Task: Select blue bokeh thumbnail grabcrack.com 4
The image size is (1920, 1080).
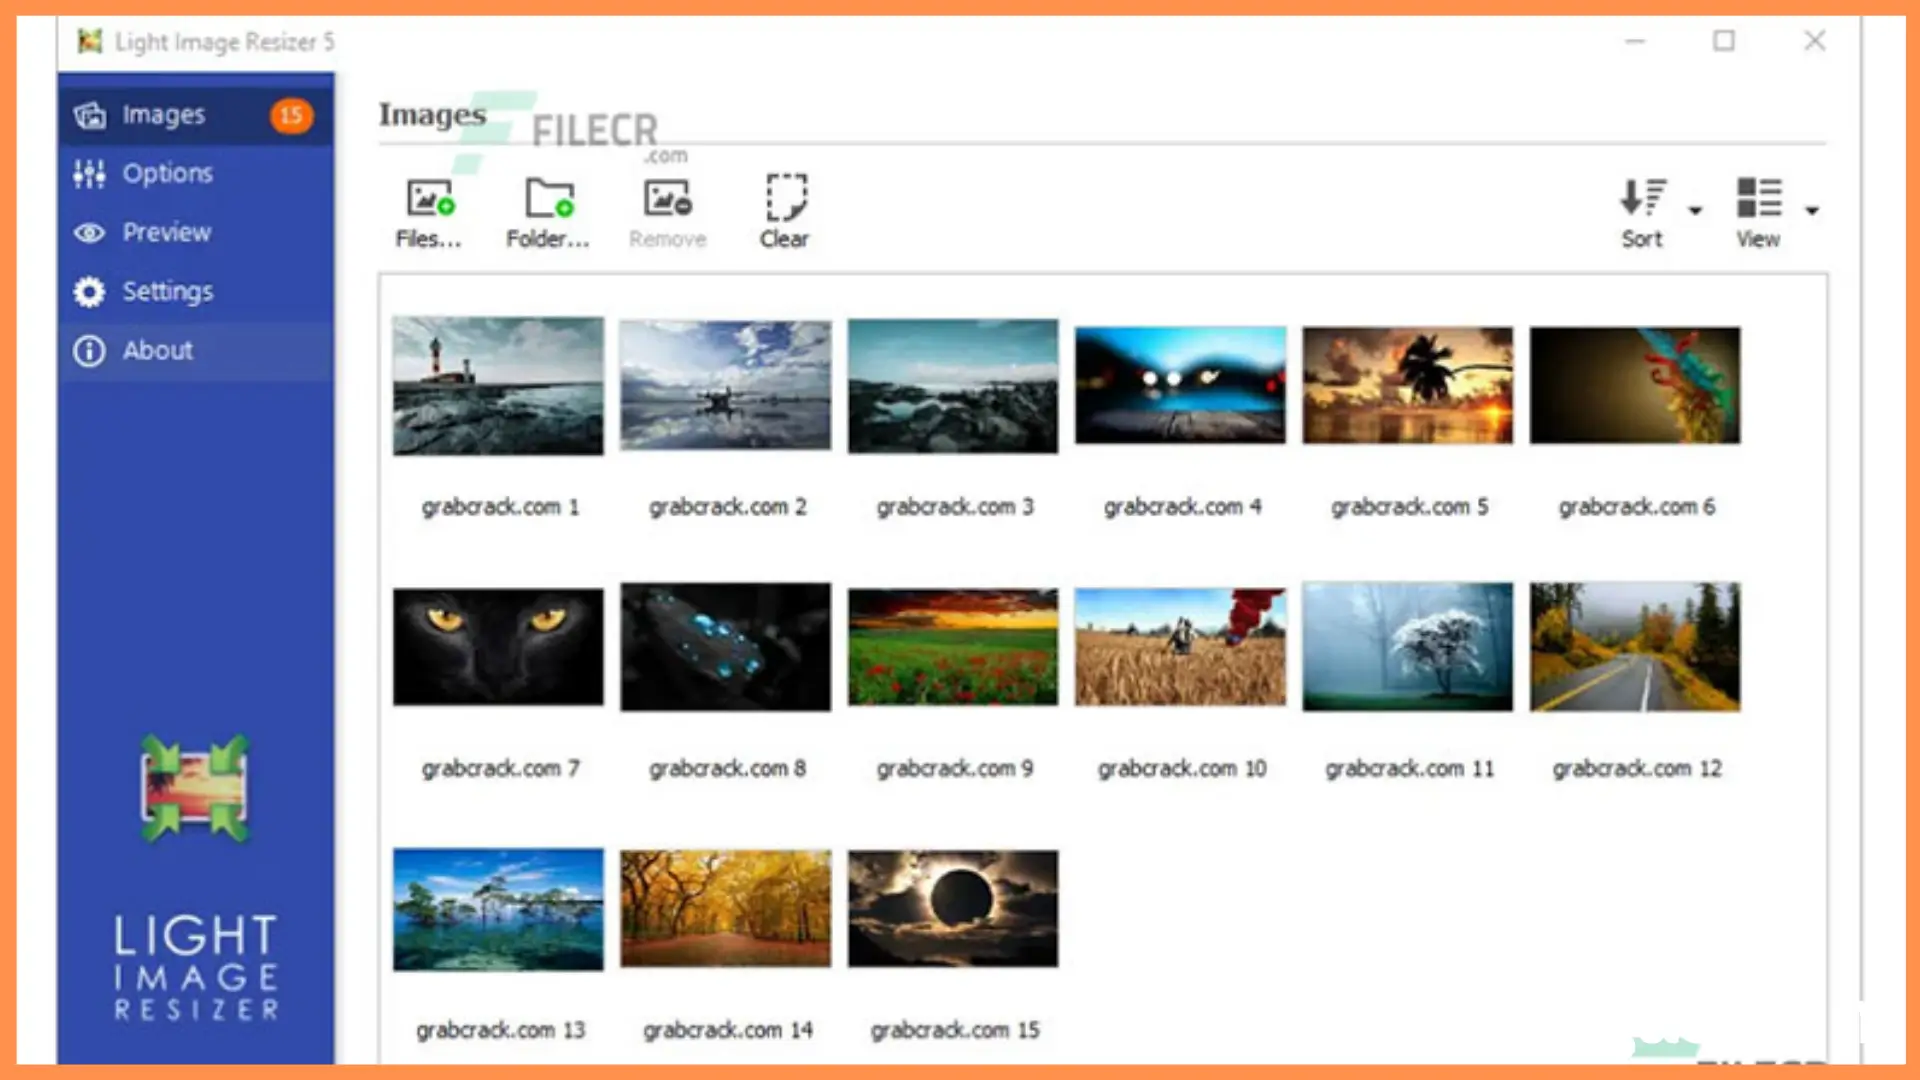Action: 1180,385
